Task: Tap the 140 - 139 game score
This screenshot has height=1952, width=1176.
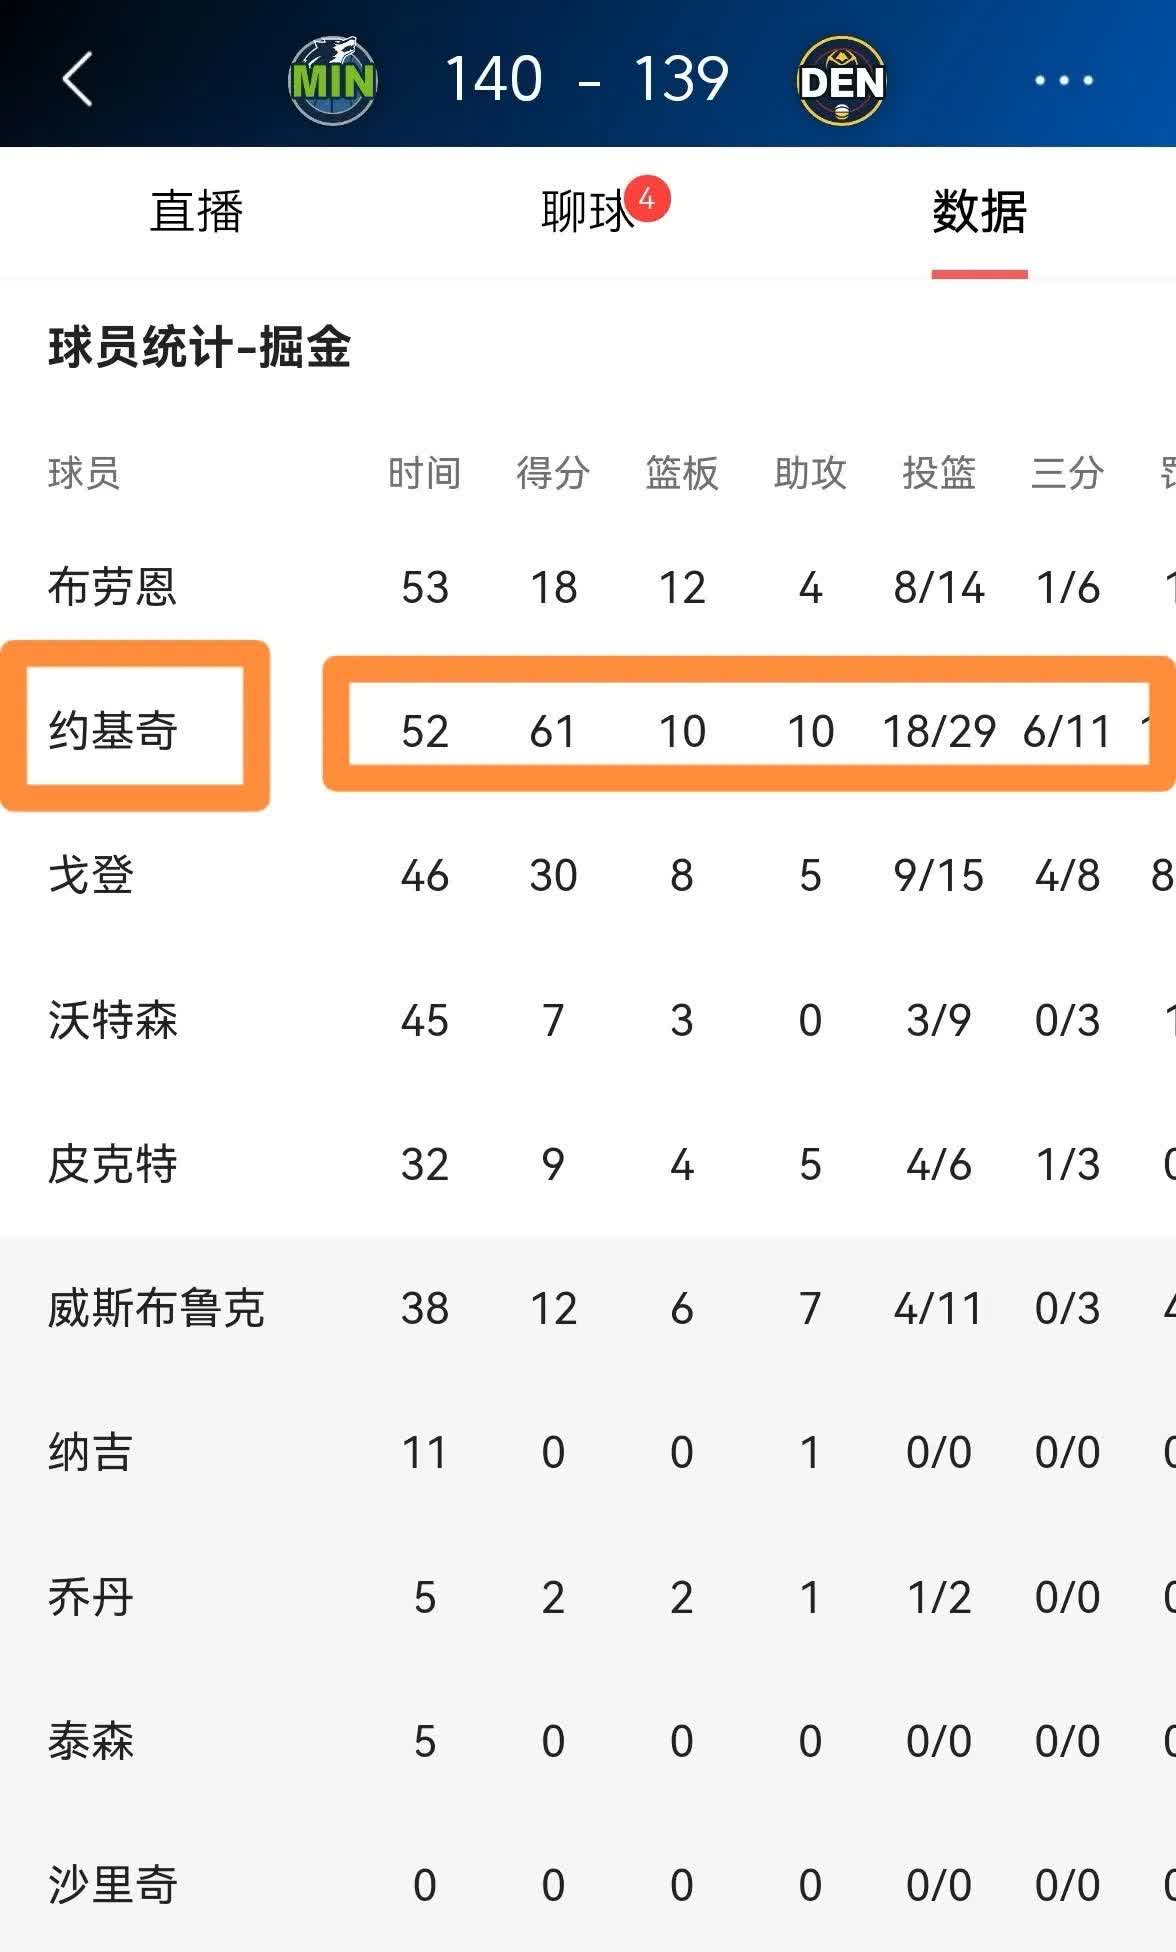Action: click(x=586, y=79)
